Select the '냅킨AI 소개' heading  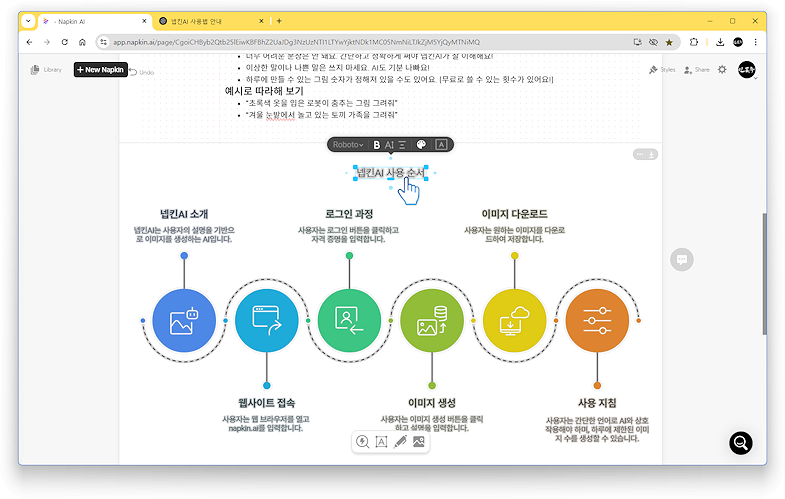[x=184, y=214]
